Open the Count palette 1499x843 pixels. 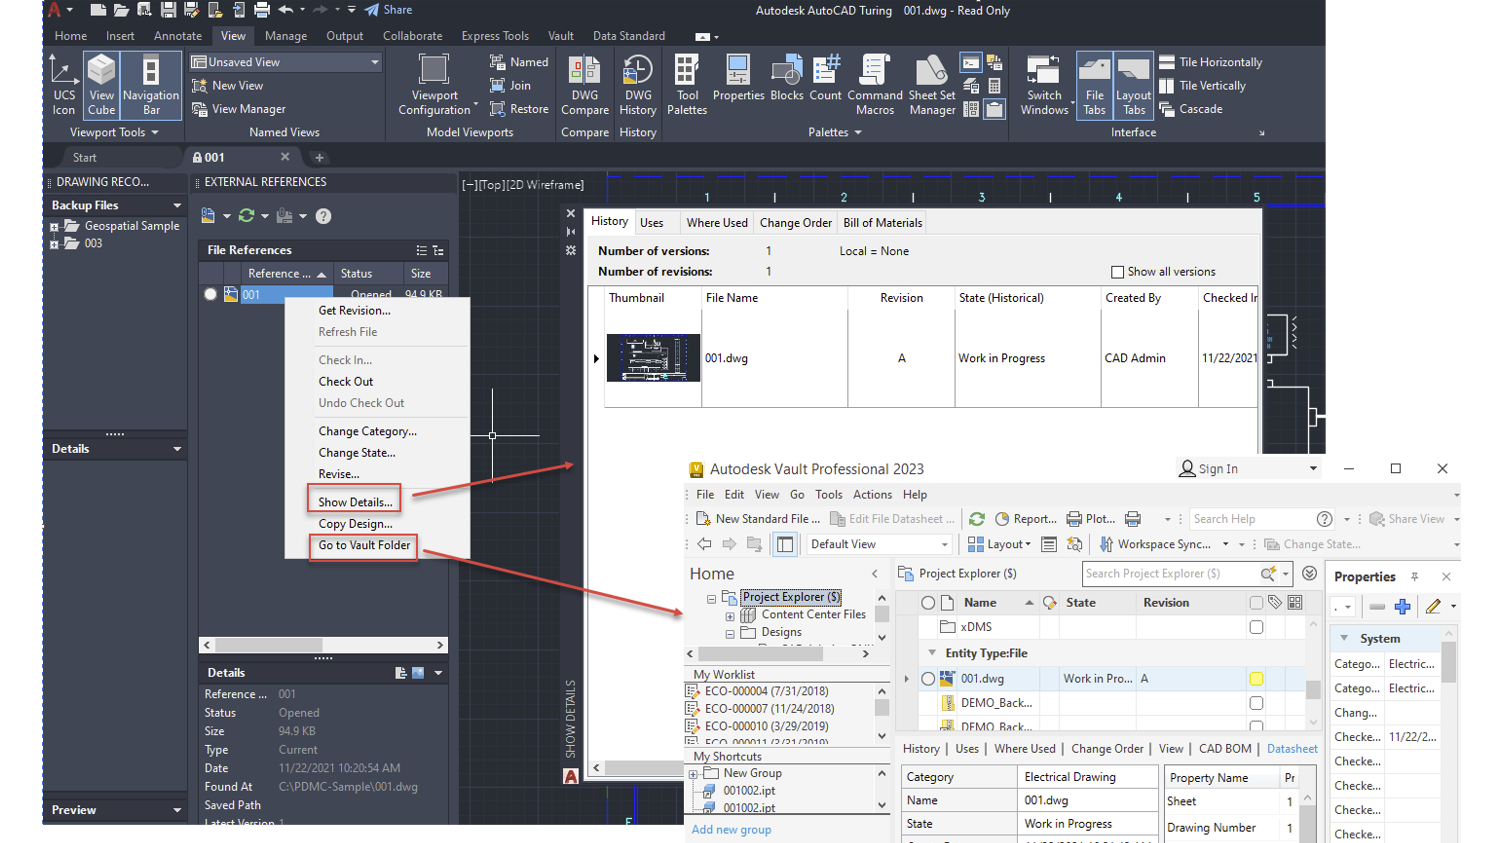coord(825,78)
